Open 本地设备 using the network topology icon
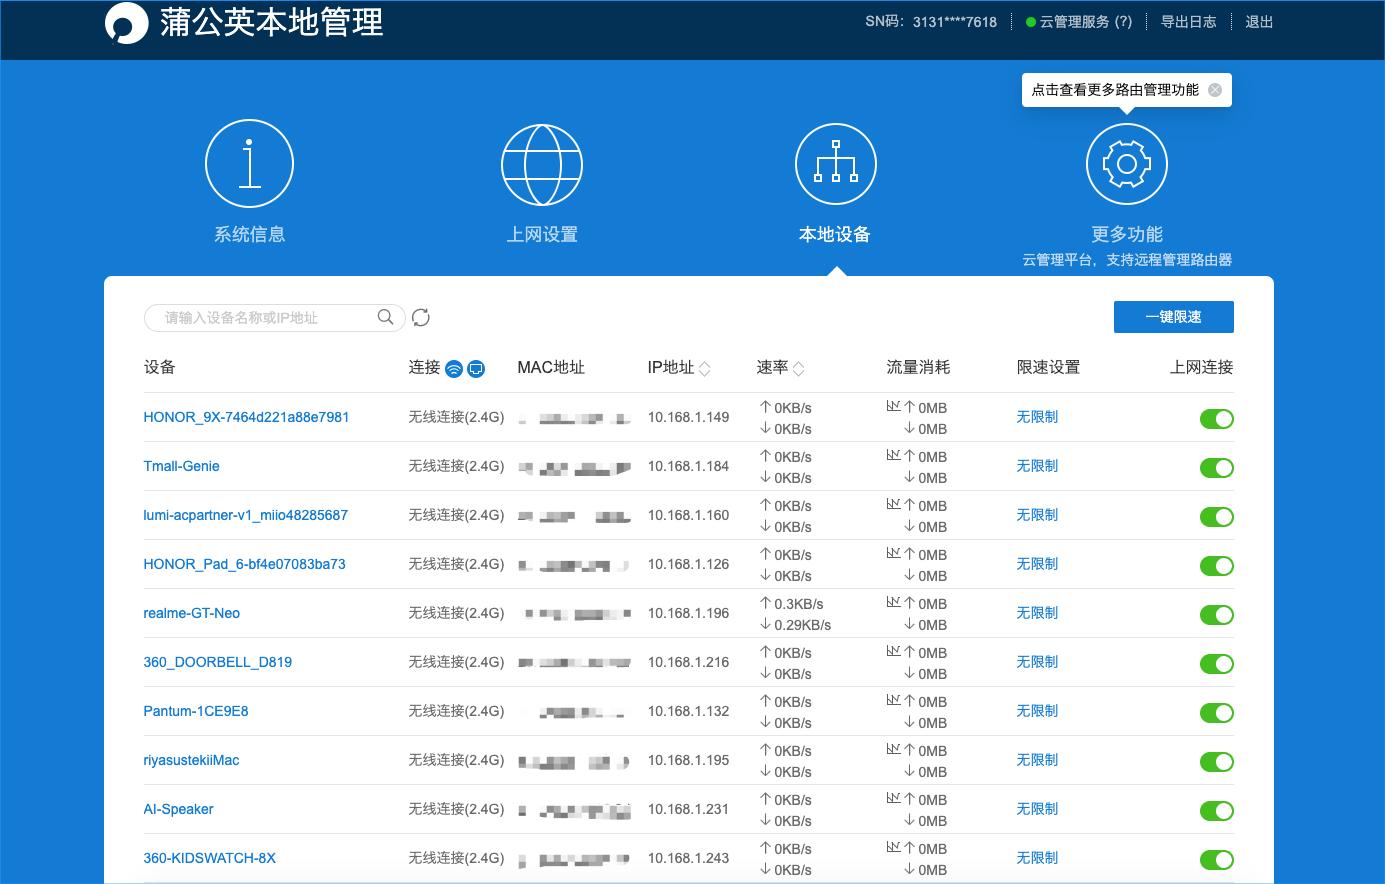 tap(836, 163)
